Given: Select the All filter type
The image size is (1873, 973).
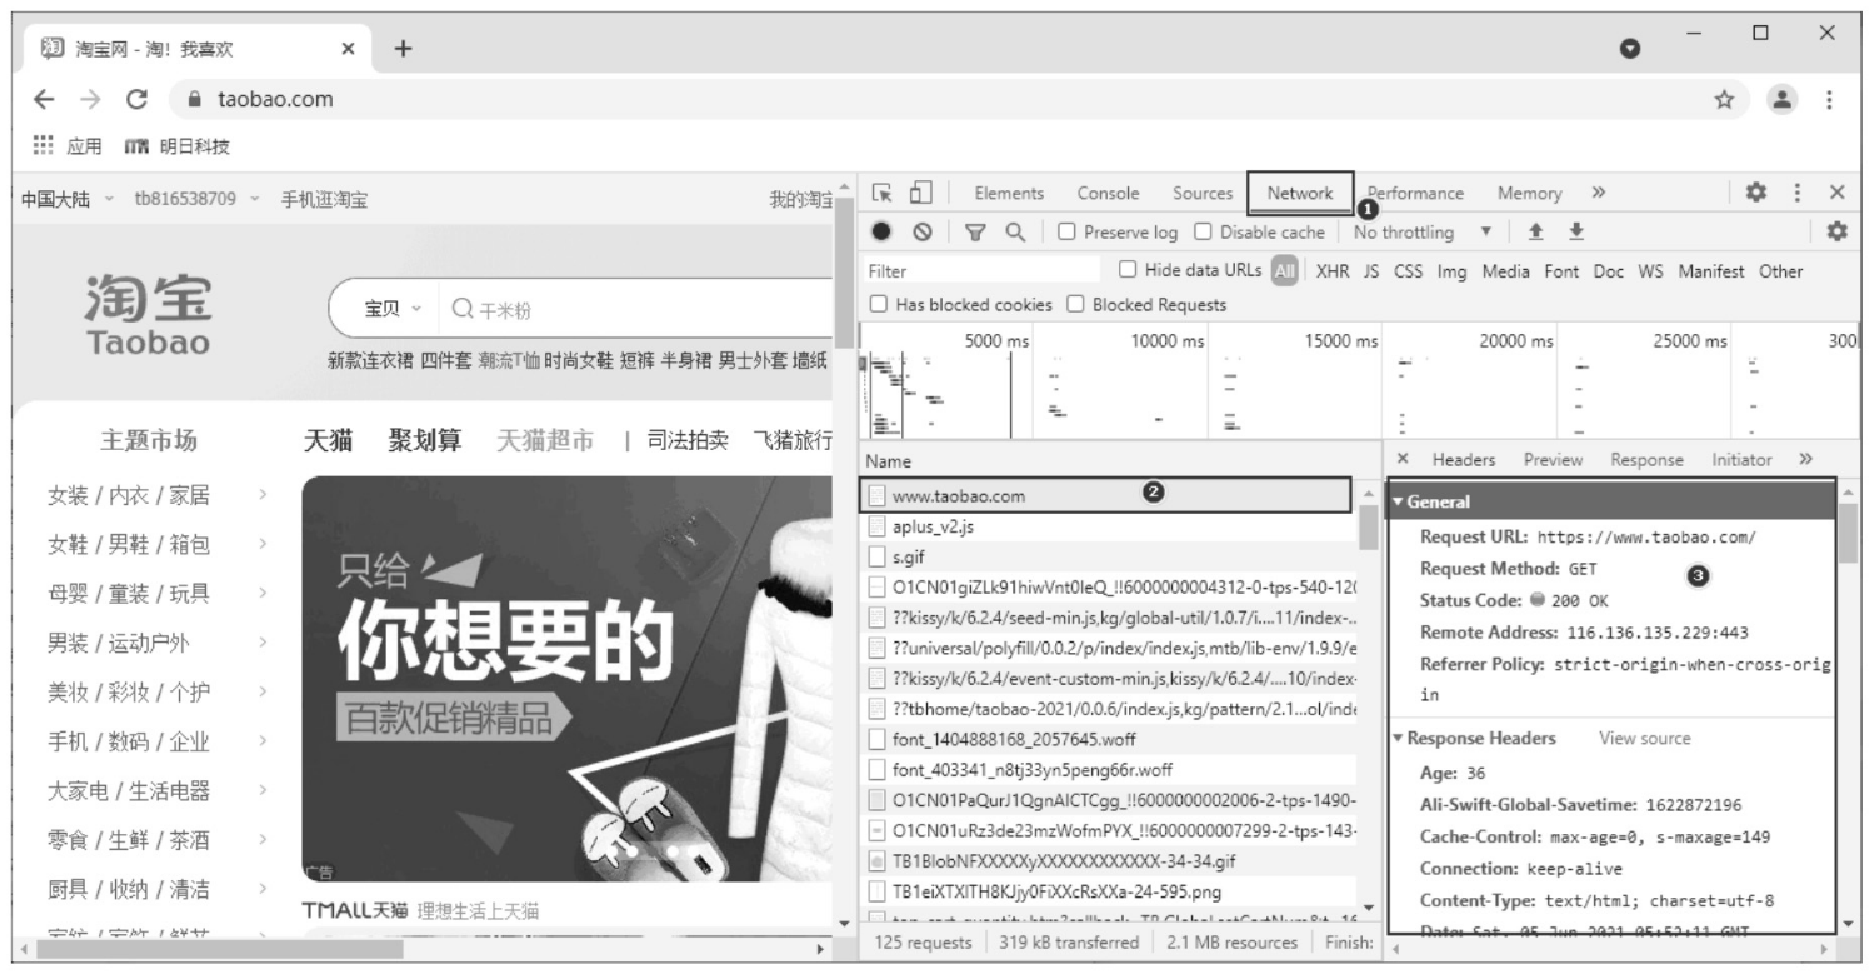Looking at the screenshot, I should pyautogui.click(x=1285, y=270).
